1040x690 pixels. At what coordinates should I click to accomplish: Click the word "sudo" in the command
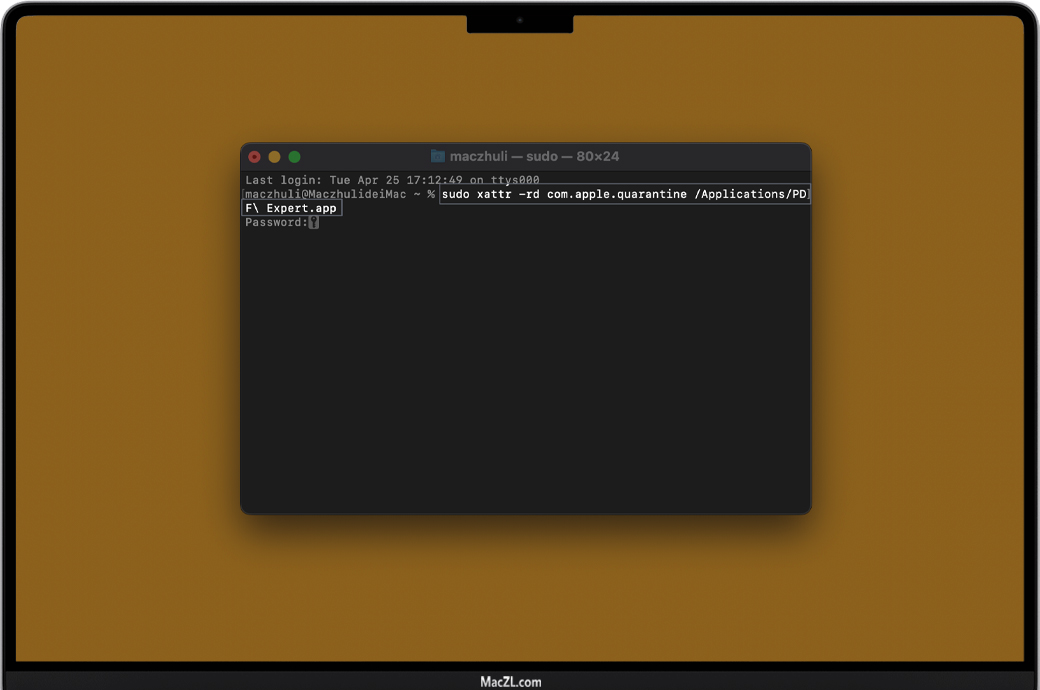[455, 194]
